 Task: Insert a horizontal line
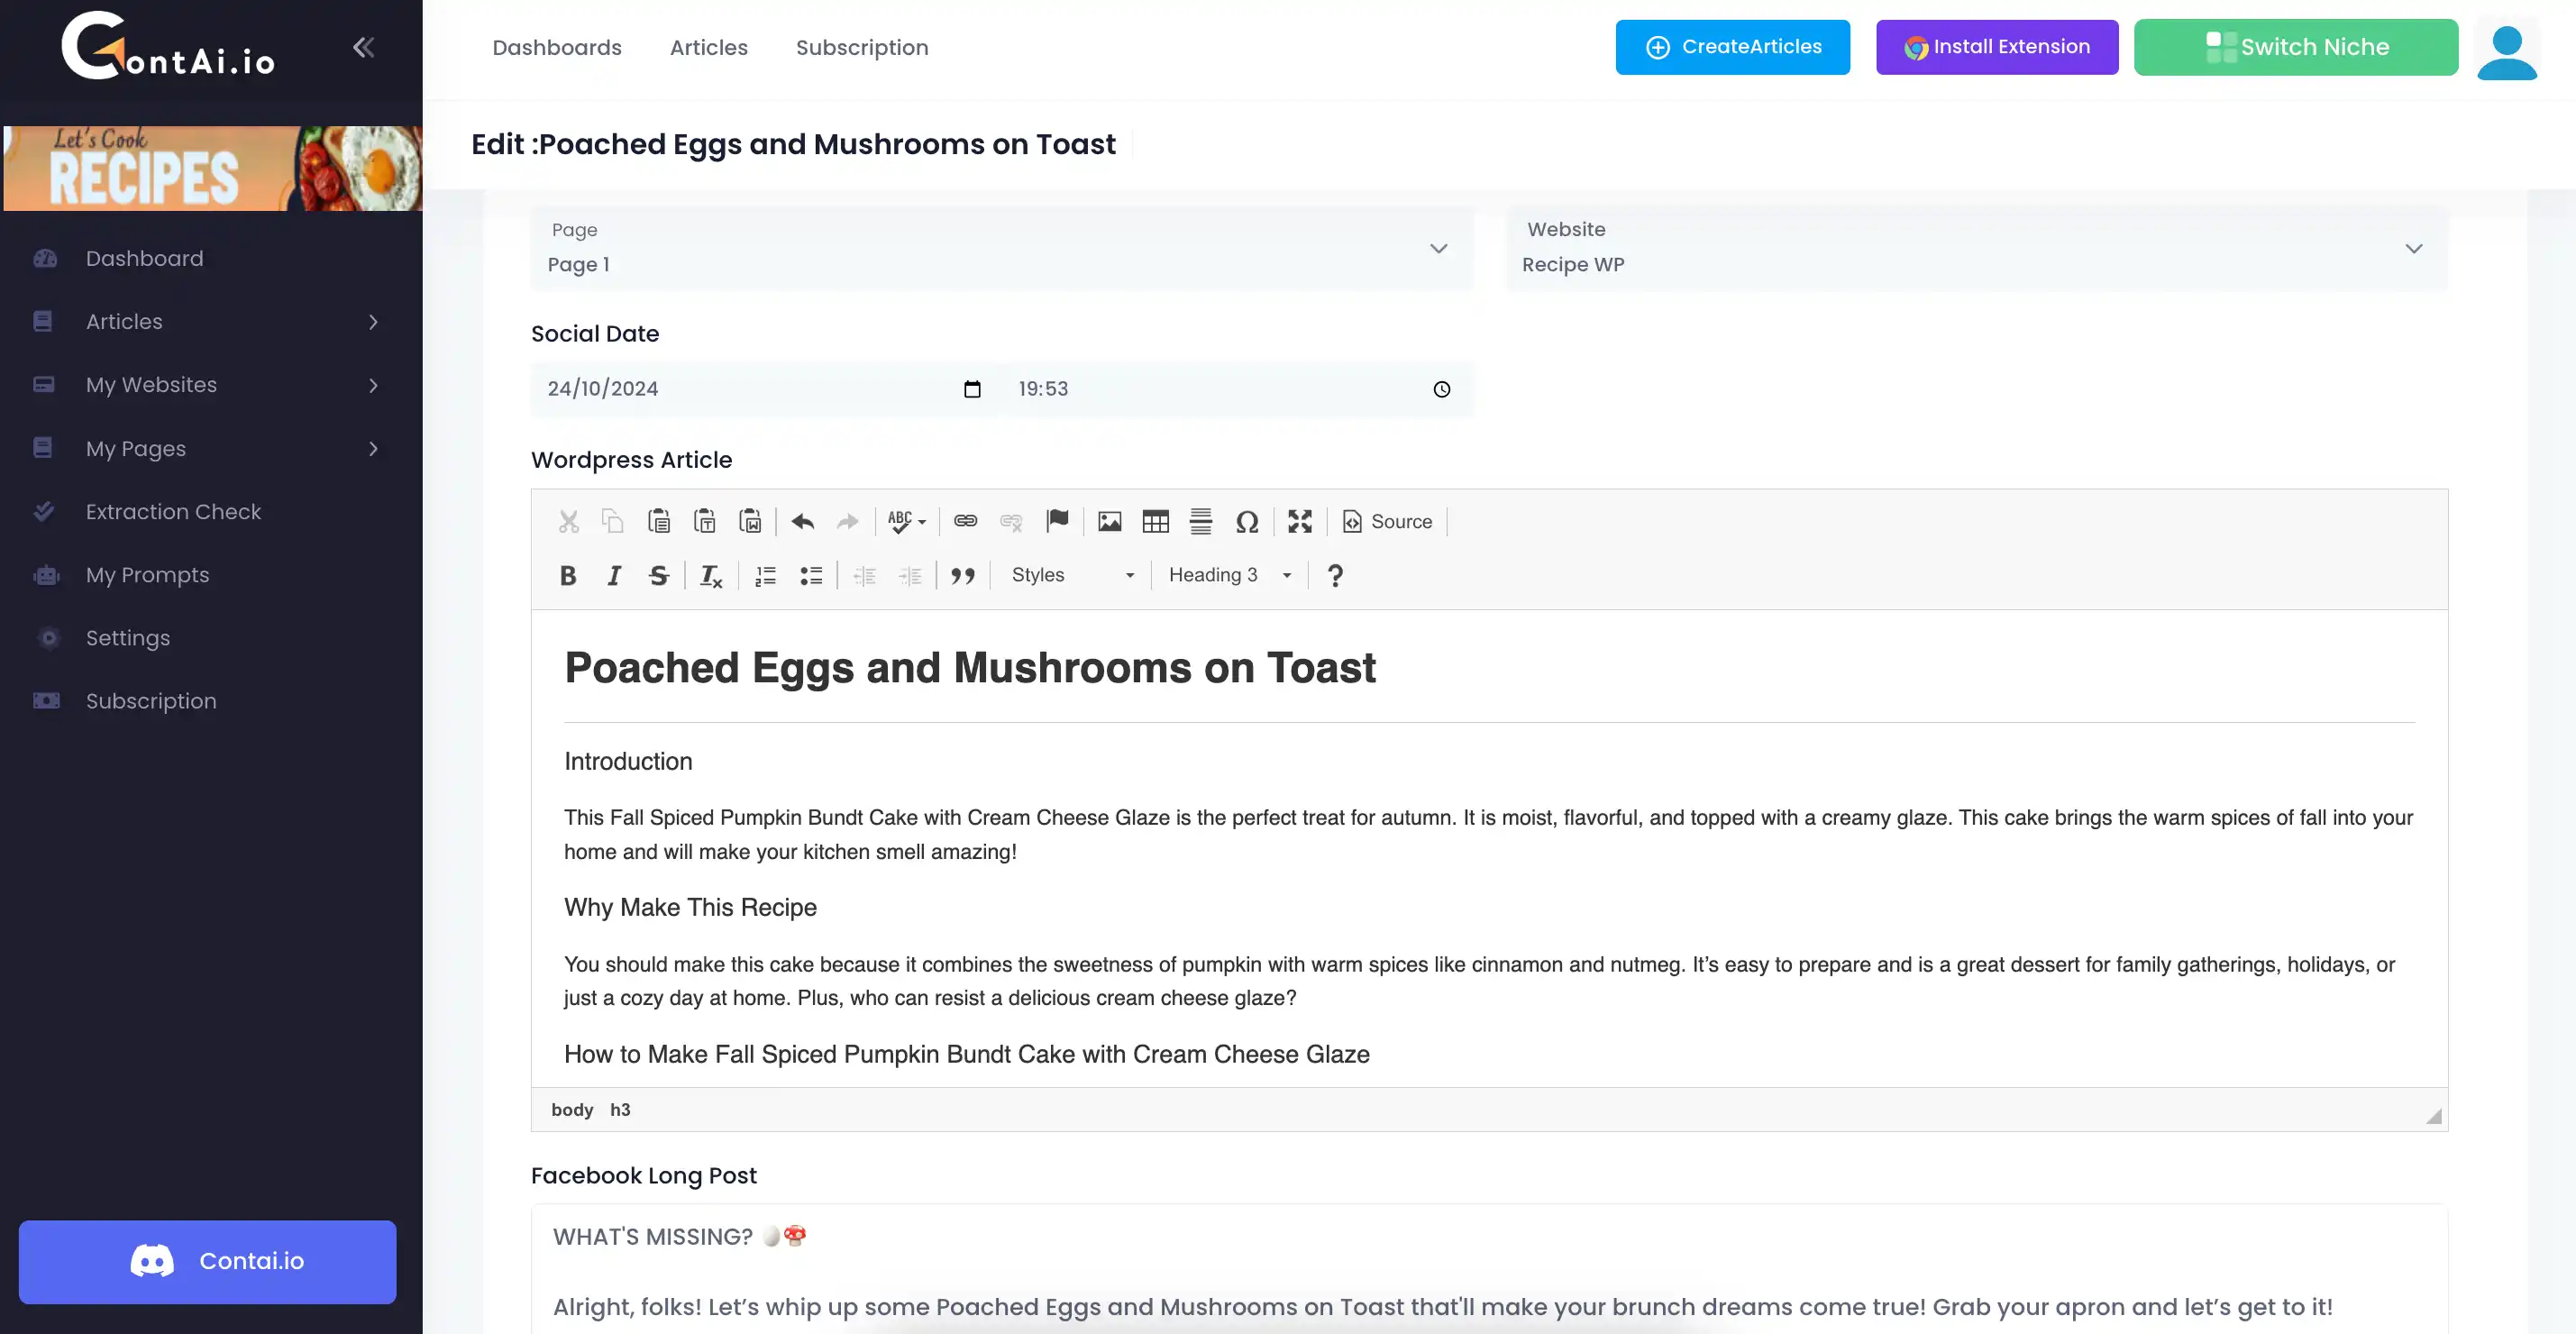click(1201, 521)
